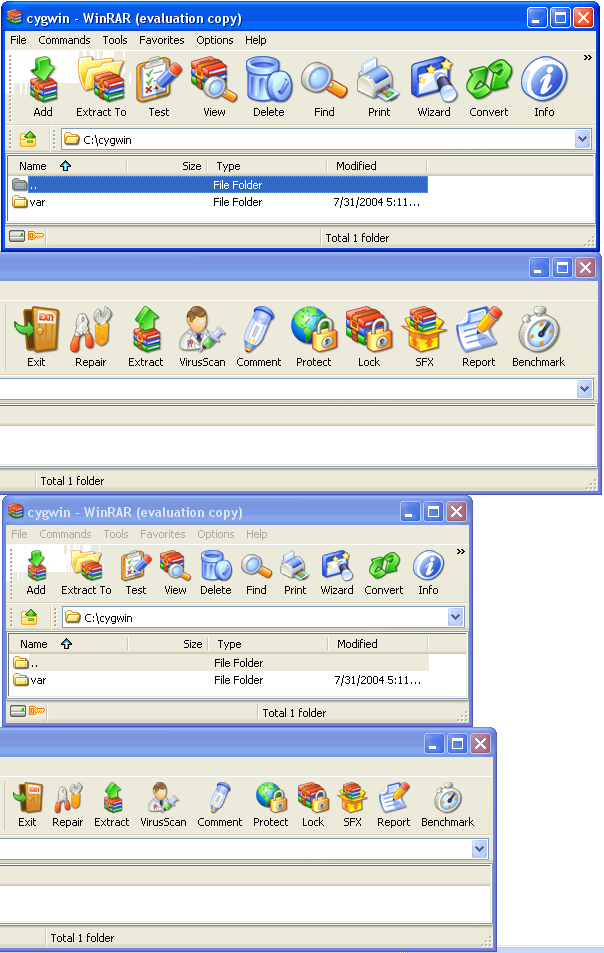Image resolution: width=604 pixels, height=953 pixels.
Task: Select the var folder row in active window
Action: pyautogui.click(x=219, y=202)
